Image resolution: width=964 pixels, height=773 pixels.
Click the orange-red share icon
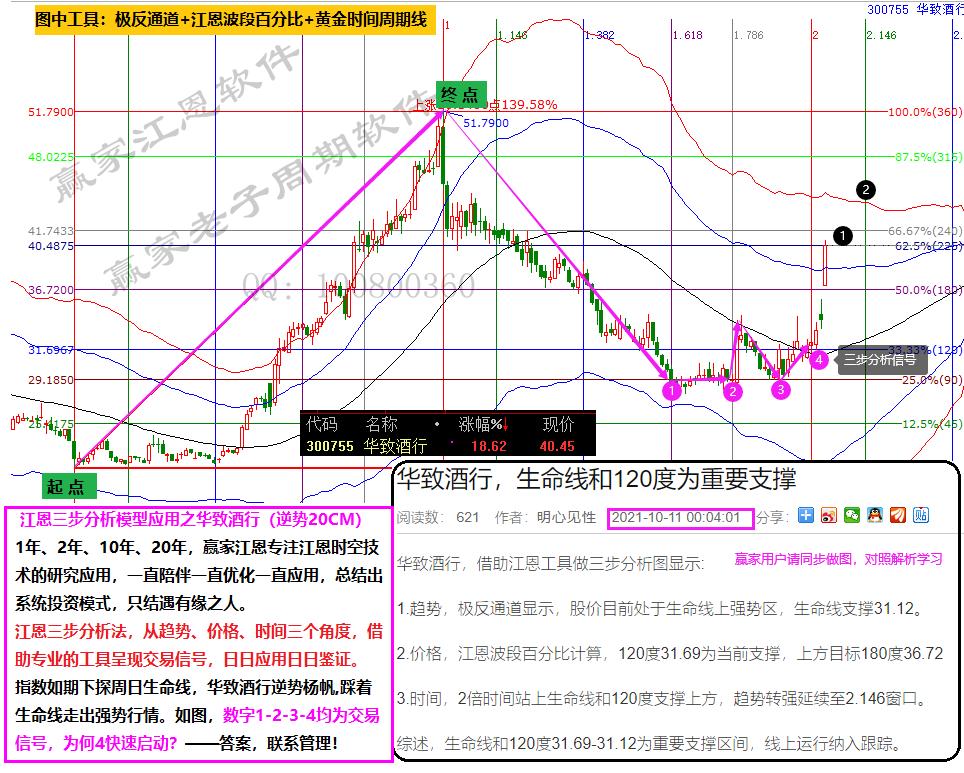897,516
